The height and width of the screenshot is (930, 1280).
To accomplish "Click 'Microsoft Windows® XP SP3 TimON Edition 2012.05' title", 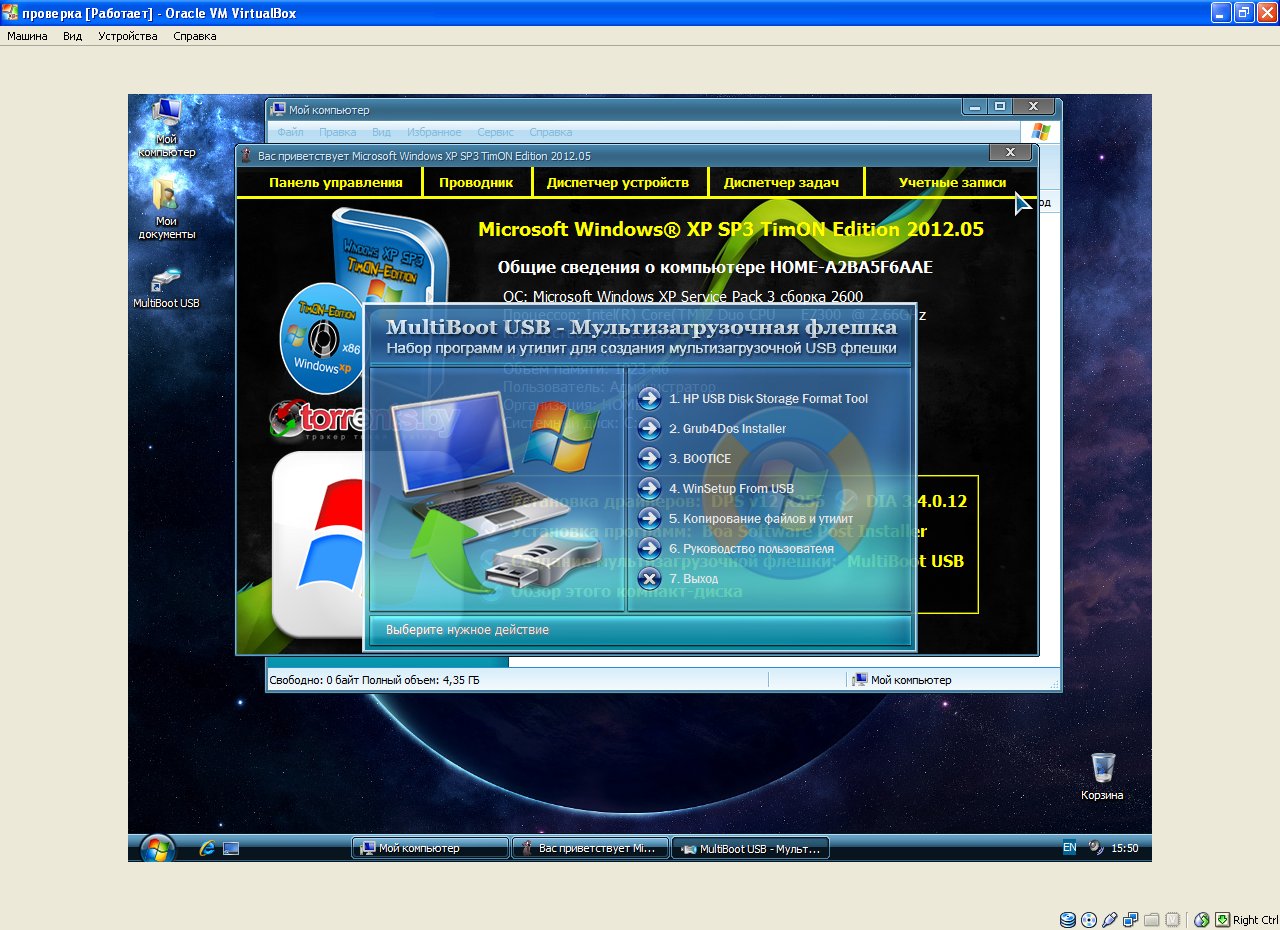I will [731, 229].
